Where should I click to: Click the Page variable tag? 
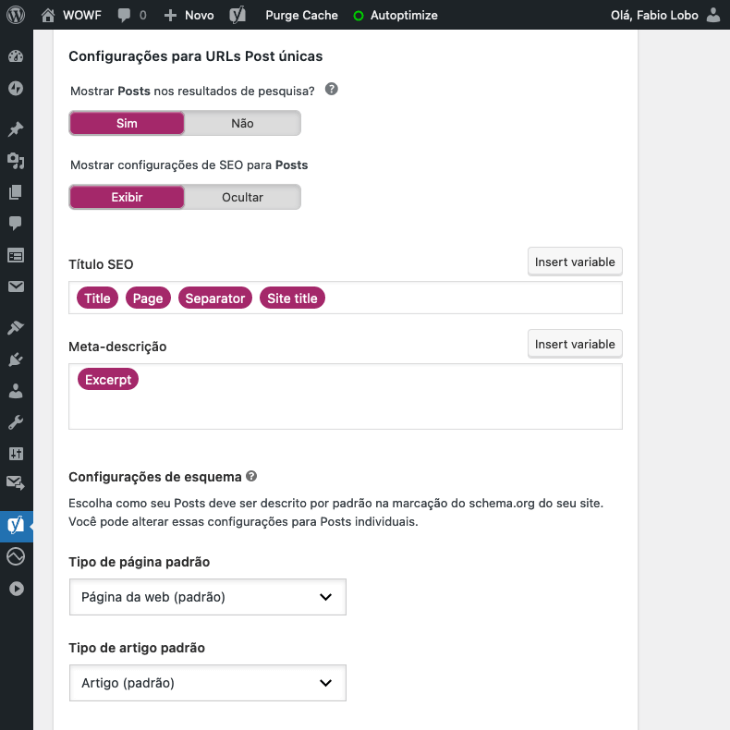pos(148,298)
